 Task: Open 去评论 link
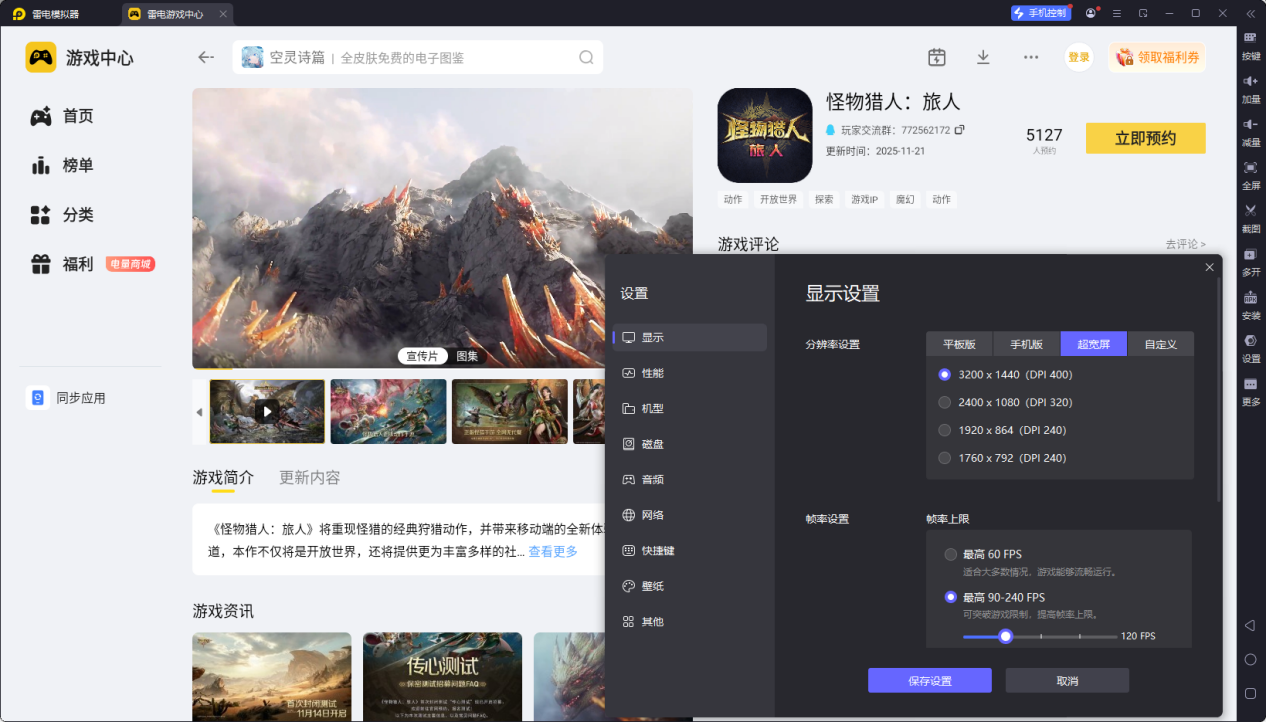(1185, 244)
